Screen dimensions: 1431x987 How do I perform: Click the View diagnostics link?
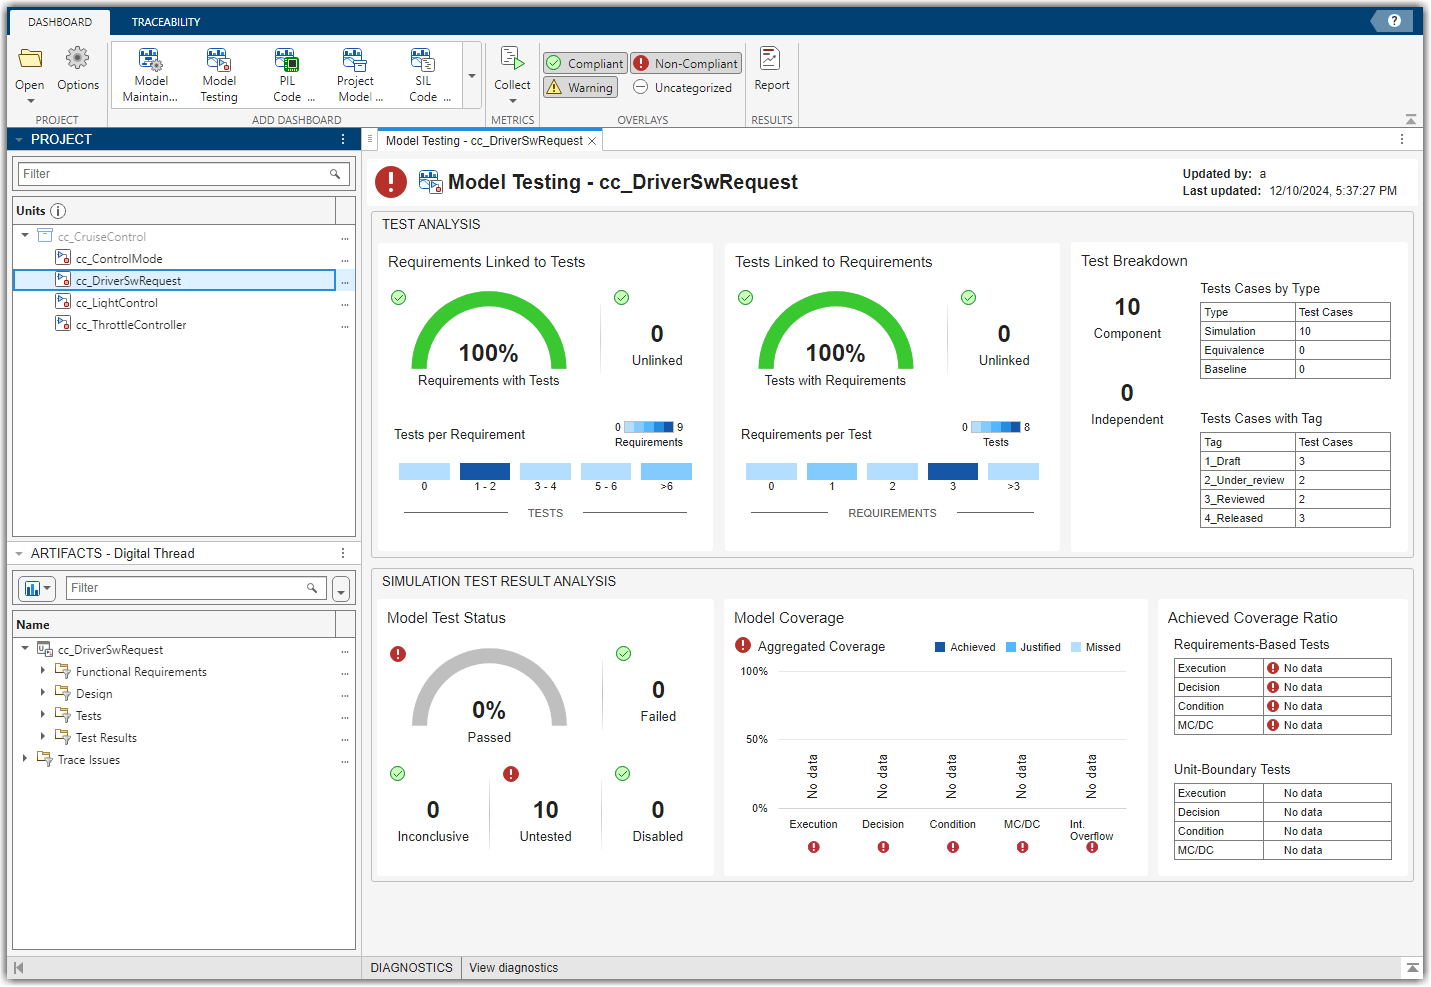pos(513,968)
